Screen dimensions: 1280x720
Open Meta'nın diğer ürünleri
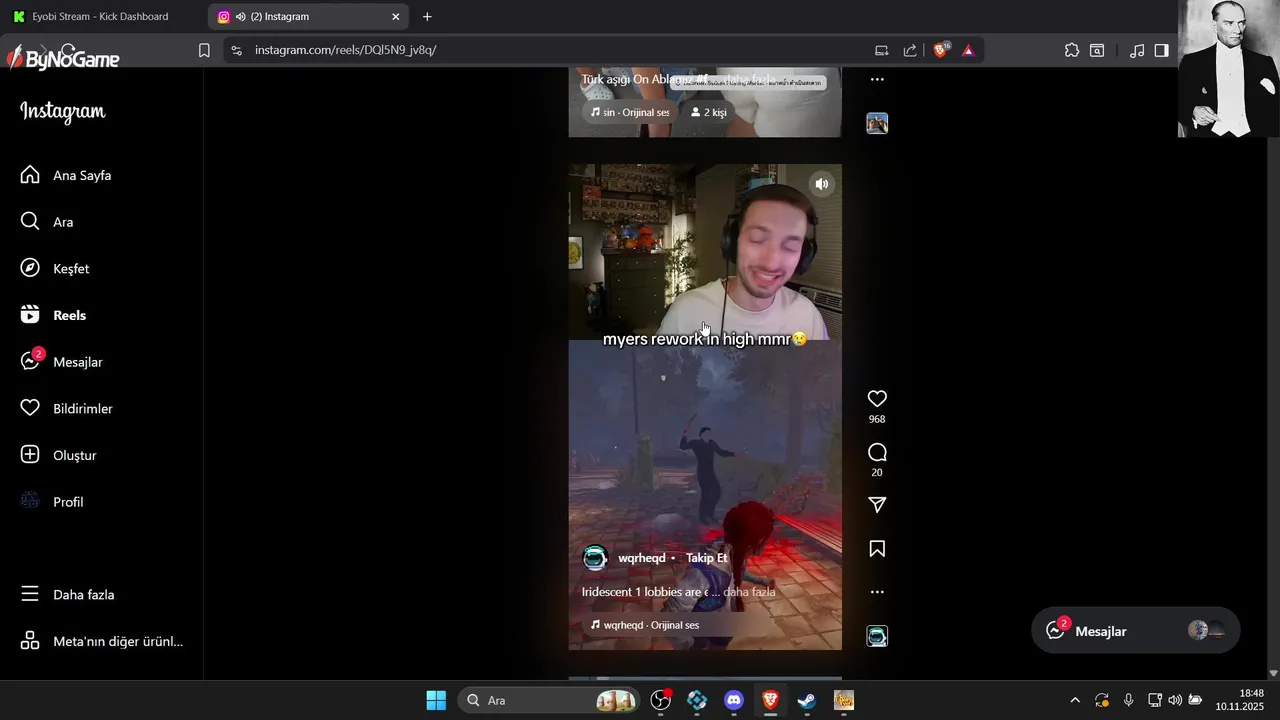[x=102, y=641]
